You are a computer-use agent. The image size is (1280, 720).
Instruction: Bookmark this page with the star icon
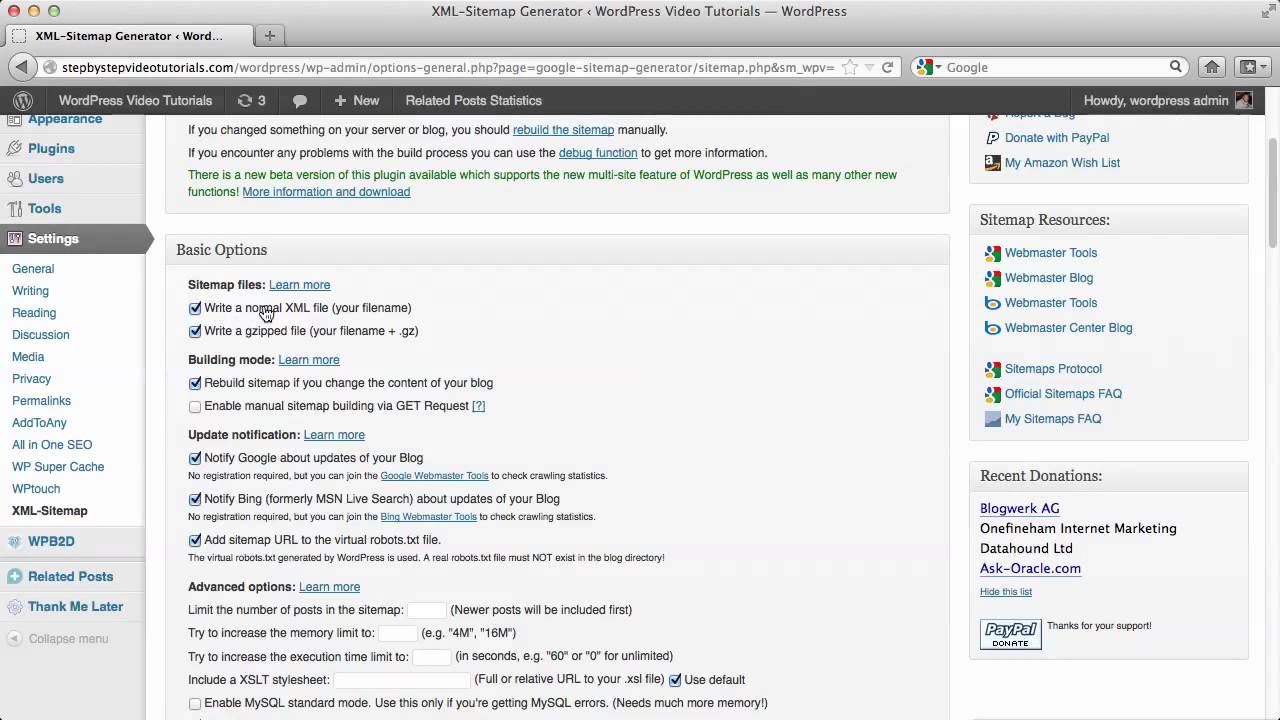pyautogui.click(x=850, y=67)
